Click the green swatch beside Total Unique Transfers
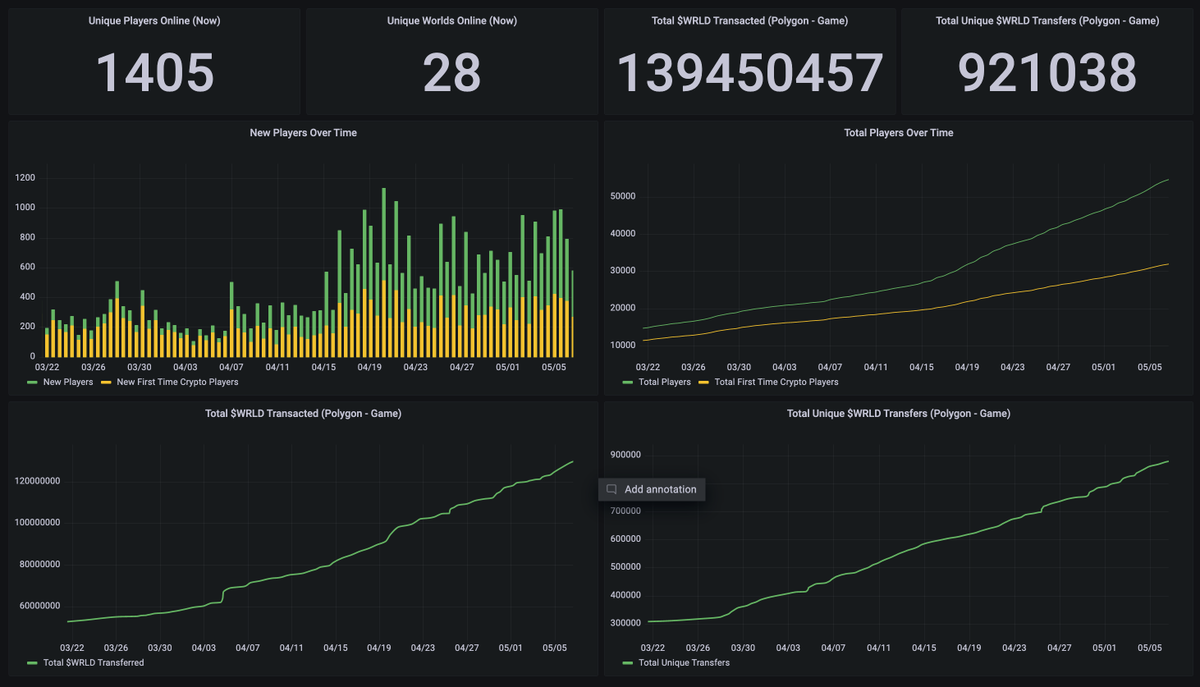 pyautogui.click(x=628, y=662)
